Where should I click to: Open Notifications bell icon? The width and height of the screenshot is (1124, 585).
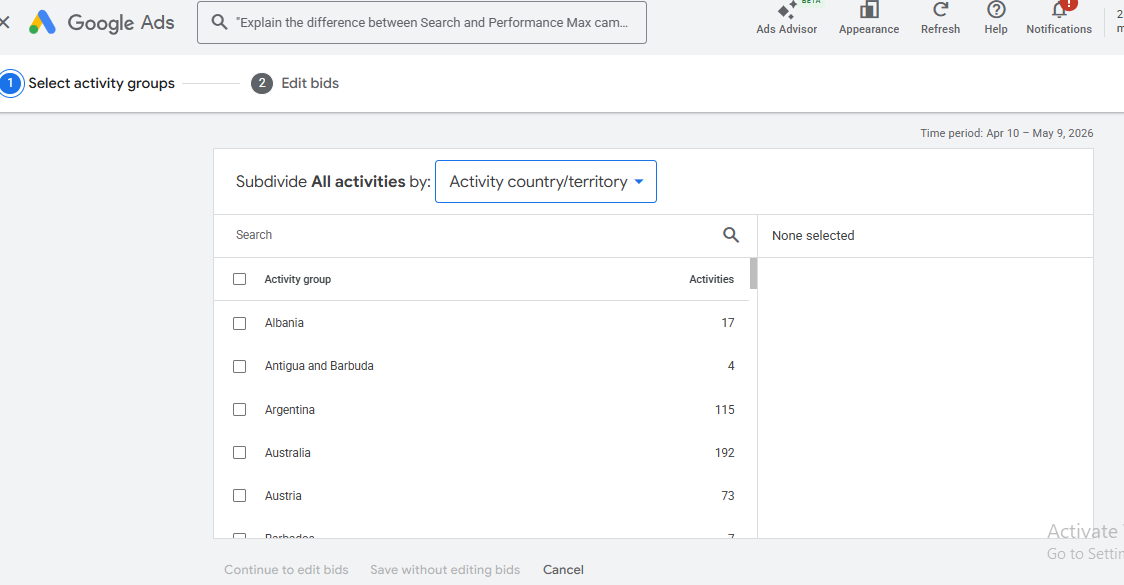point(1059,9)
